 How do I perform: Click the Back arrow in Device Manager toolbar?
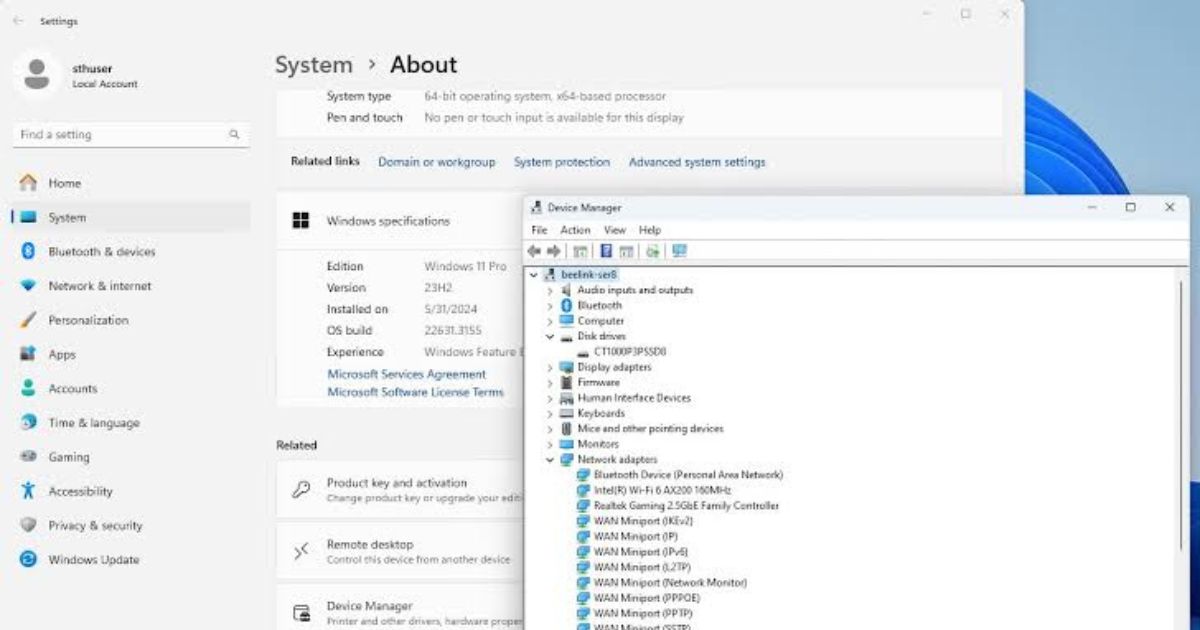click(534, 251)
